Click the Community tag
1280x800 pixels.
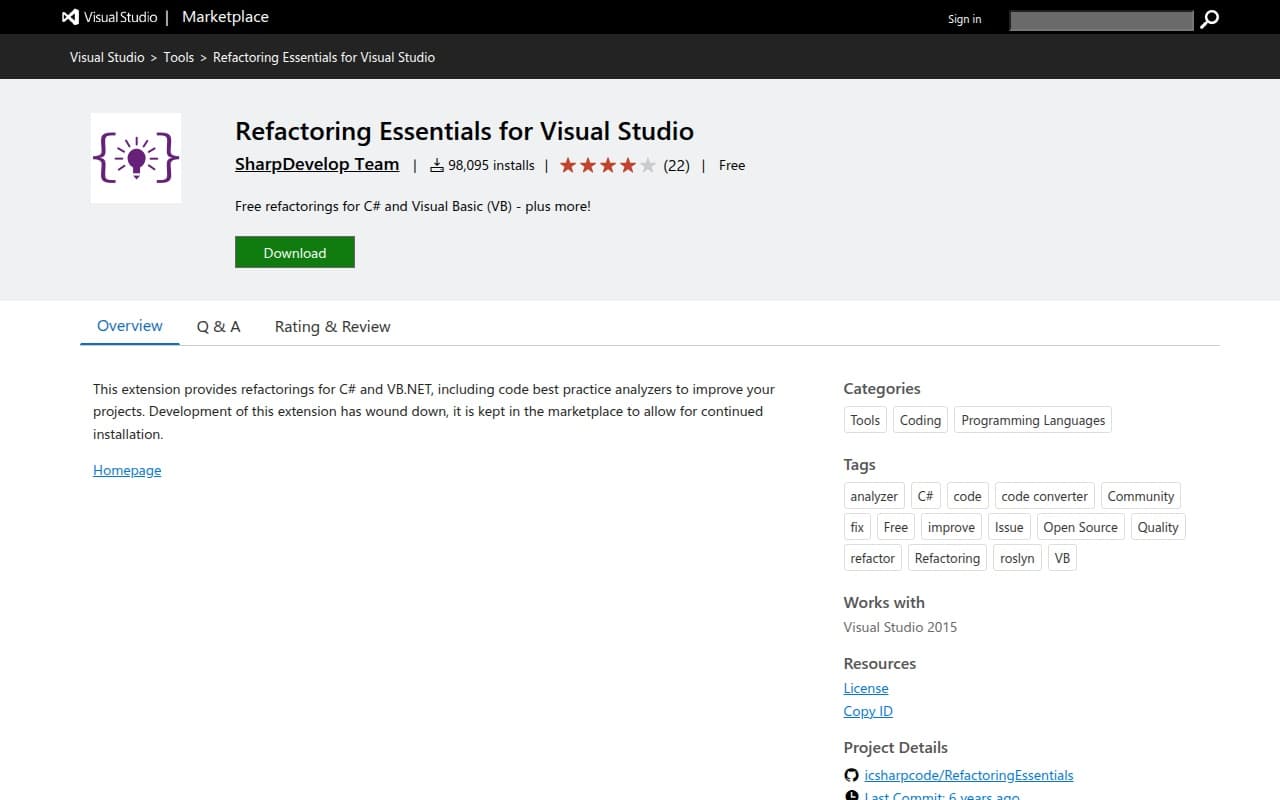(x=1141, y=496)
